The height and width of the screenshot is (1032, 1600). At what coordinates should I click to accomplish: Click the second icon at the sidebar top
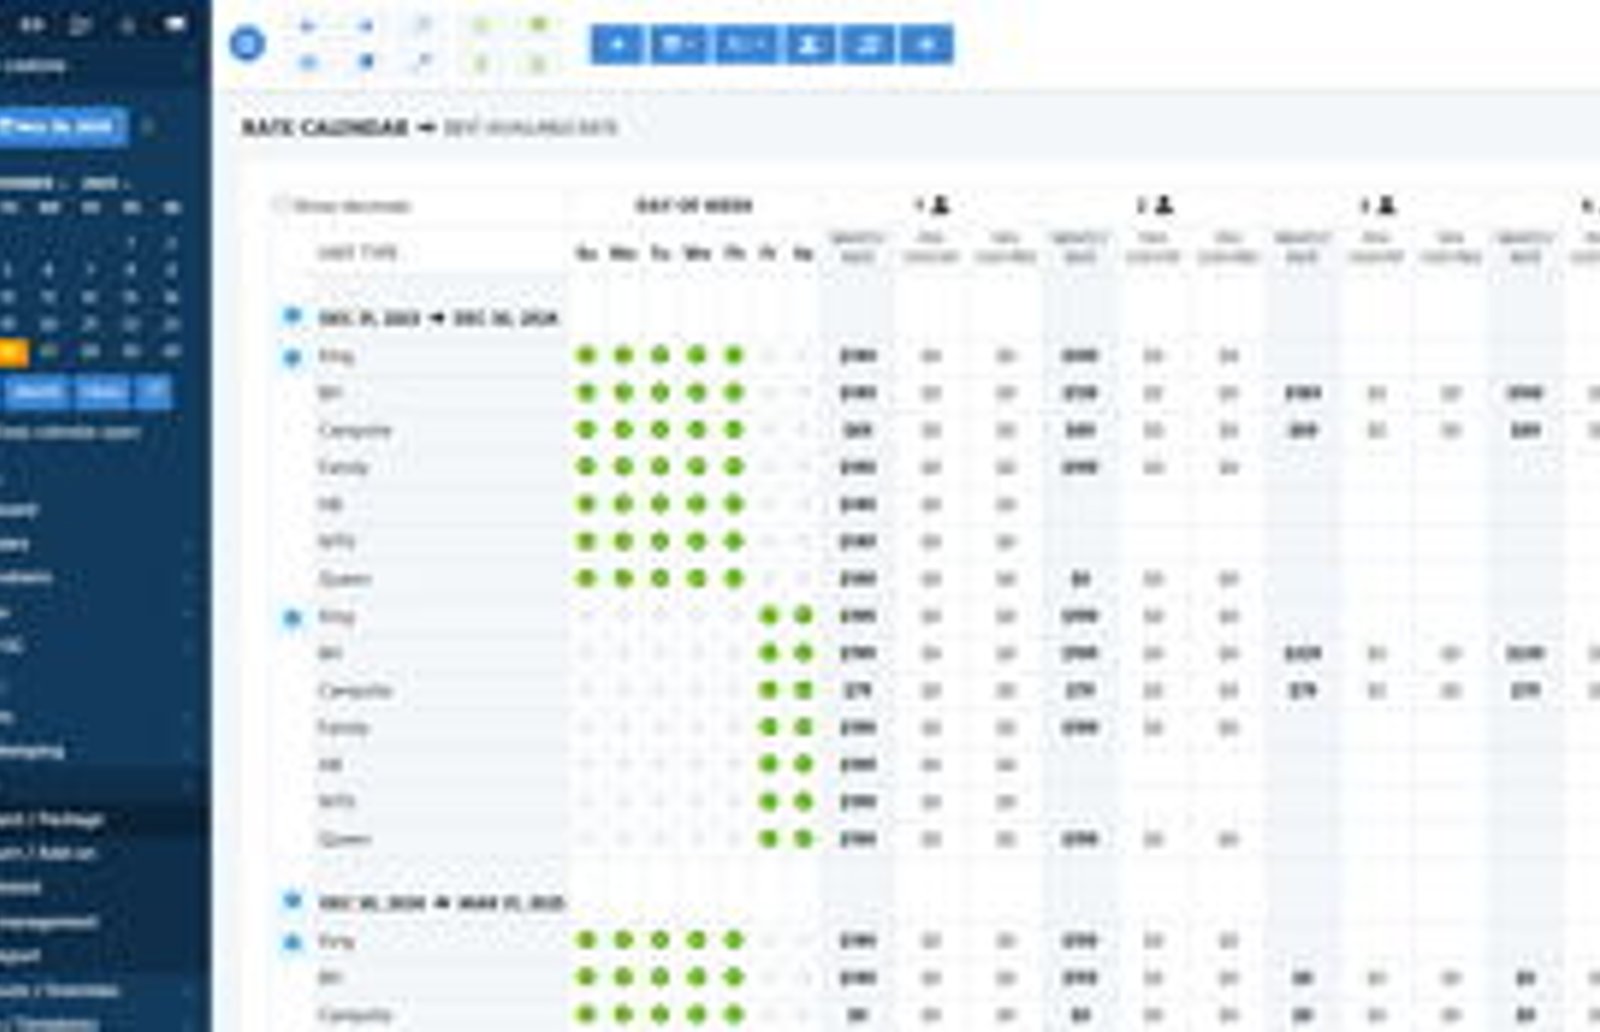pos(80,24)
